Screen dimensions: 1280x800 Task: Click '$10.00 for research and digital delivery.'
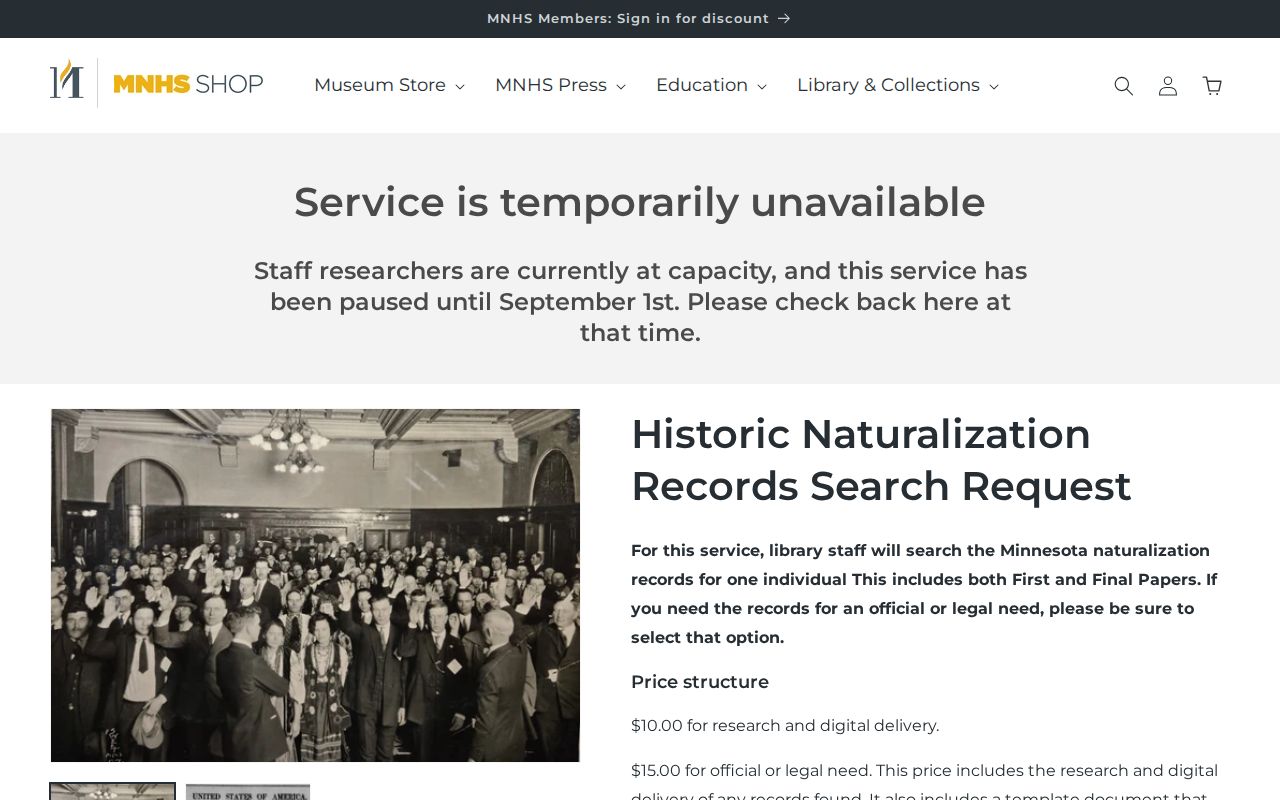point(785,726)
